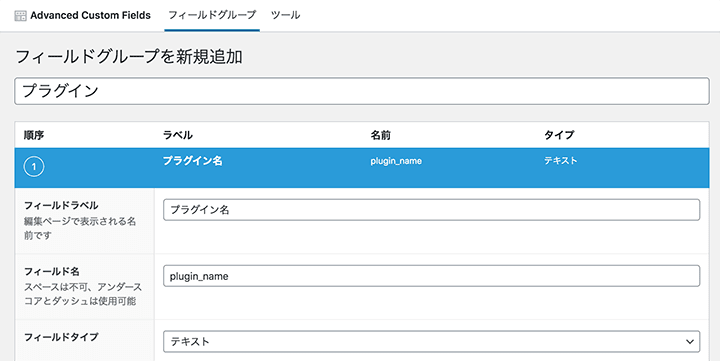The height and width of the screenshot is (361, 720).
Task: Click the フィールドタイプ setting label
Action: coord(61,337)
